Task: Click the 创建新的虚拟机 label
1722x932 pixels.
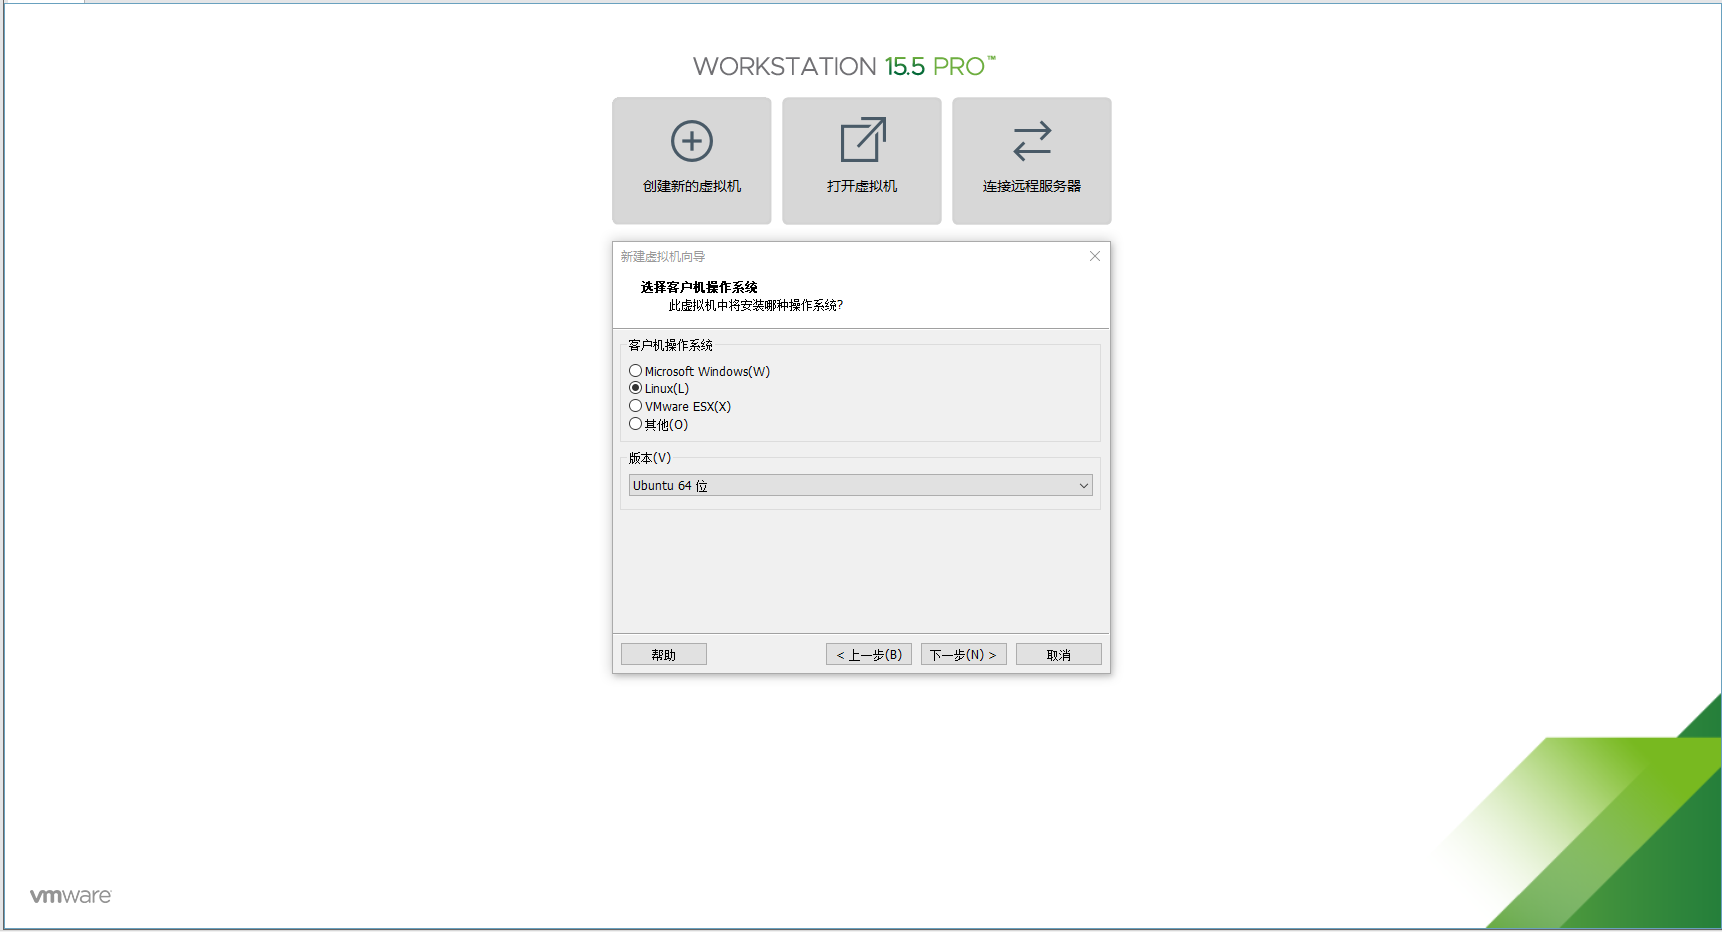Action: pyautogui.click(x=692, y=186)
